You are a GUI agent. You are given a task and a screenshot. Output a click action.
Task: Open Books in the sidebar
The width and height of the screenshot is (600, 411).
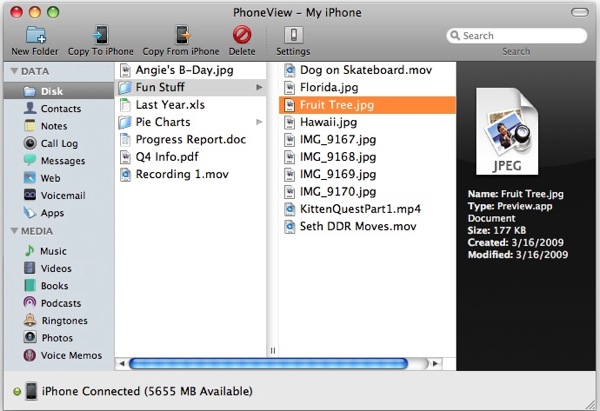[59, 286]
